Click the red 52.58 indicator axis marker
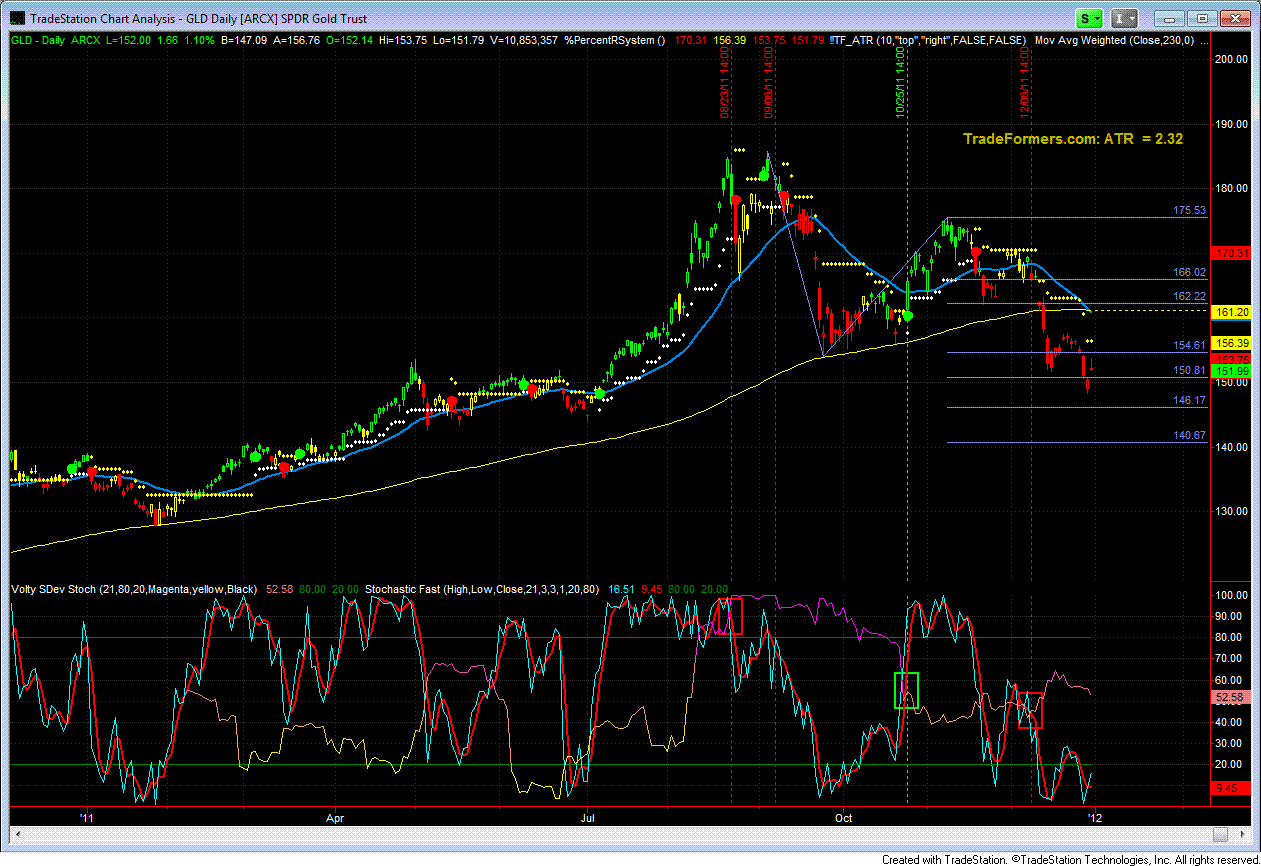 [x=1231, y=696]
